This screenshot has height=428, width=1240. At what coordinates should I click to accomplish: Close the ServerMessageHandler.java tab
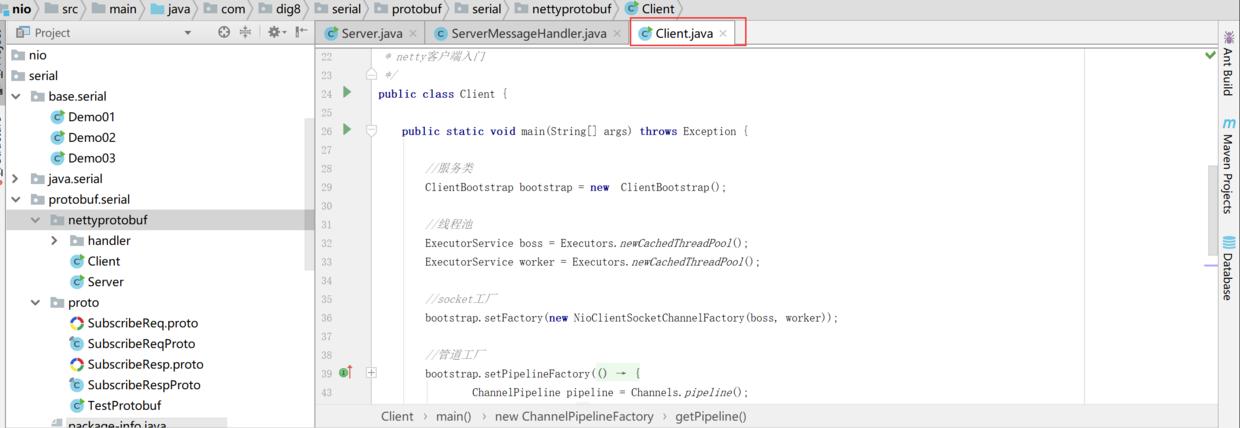click(x=617, y=33)
